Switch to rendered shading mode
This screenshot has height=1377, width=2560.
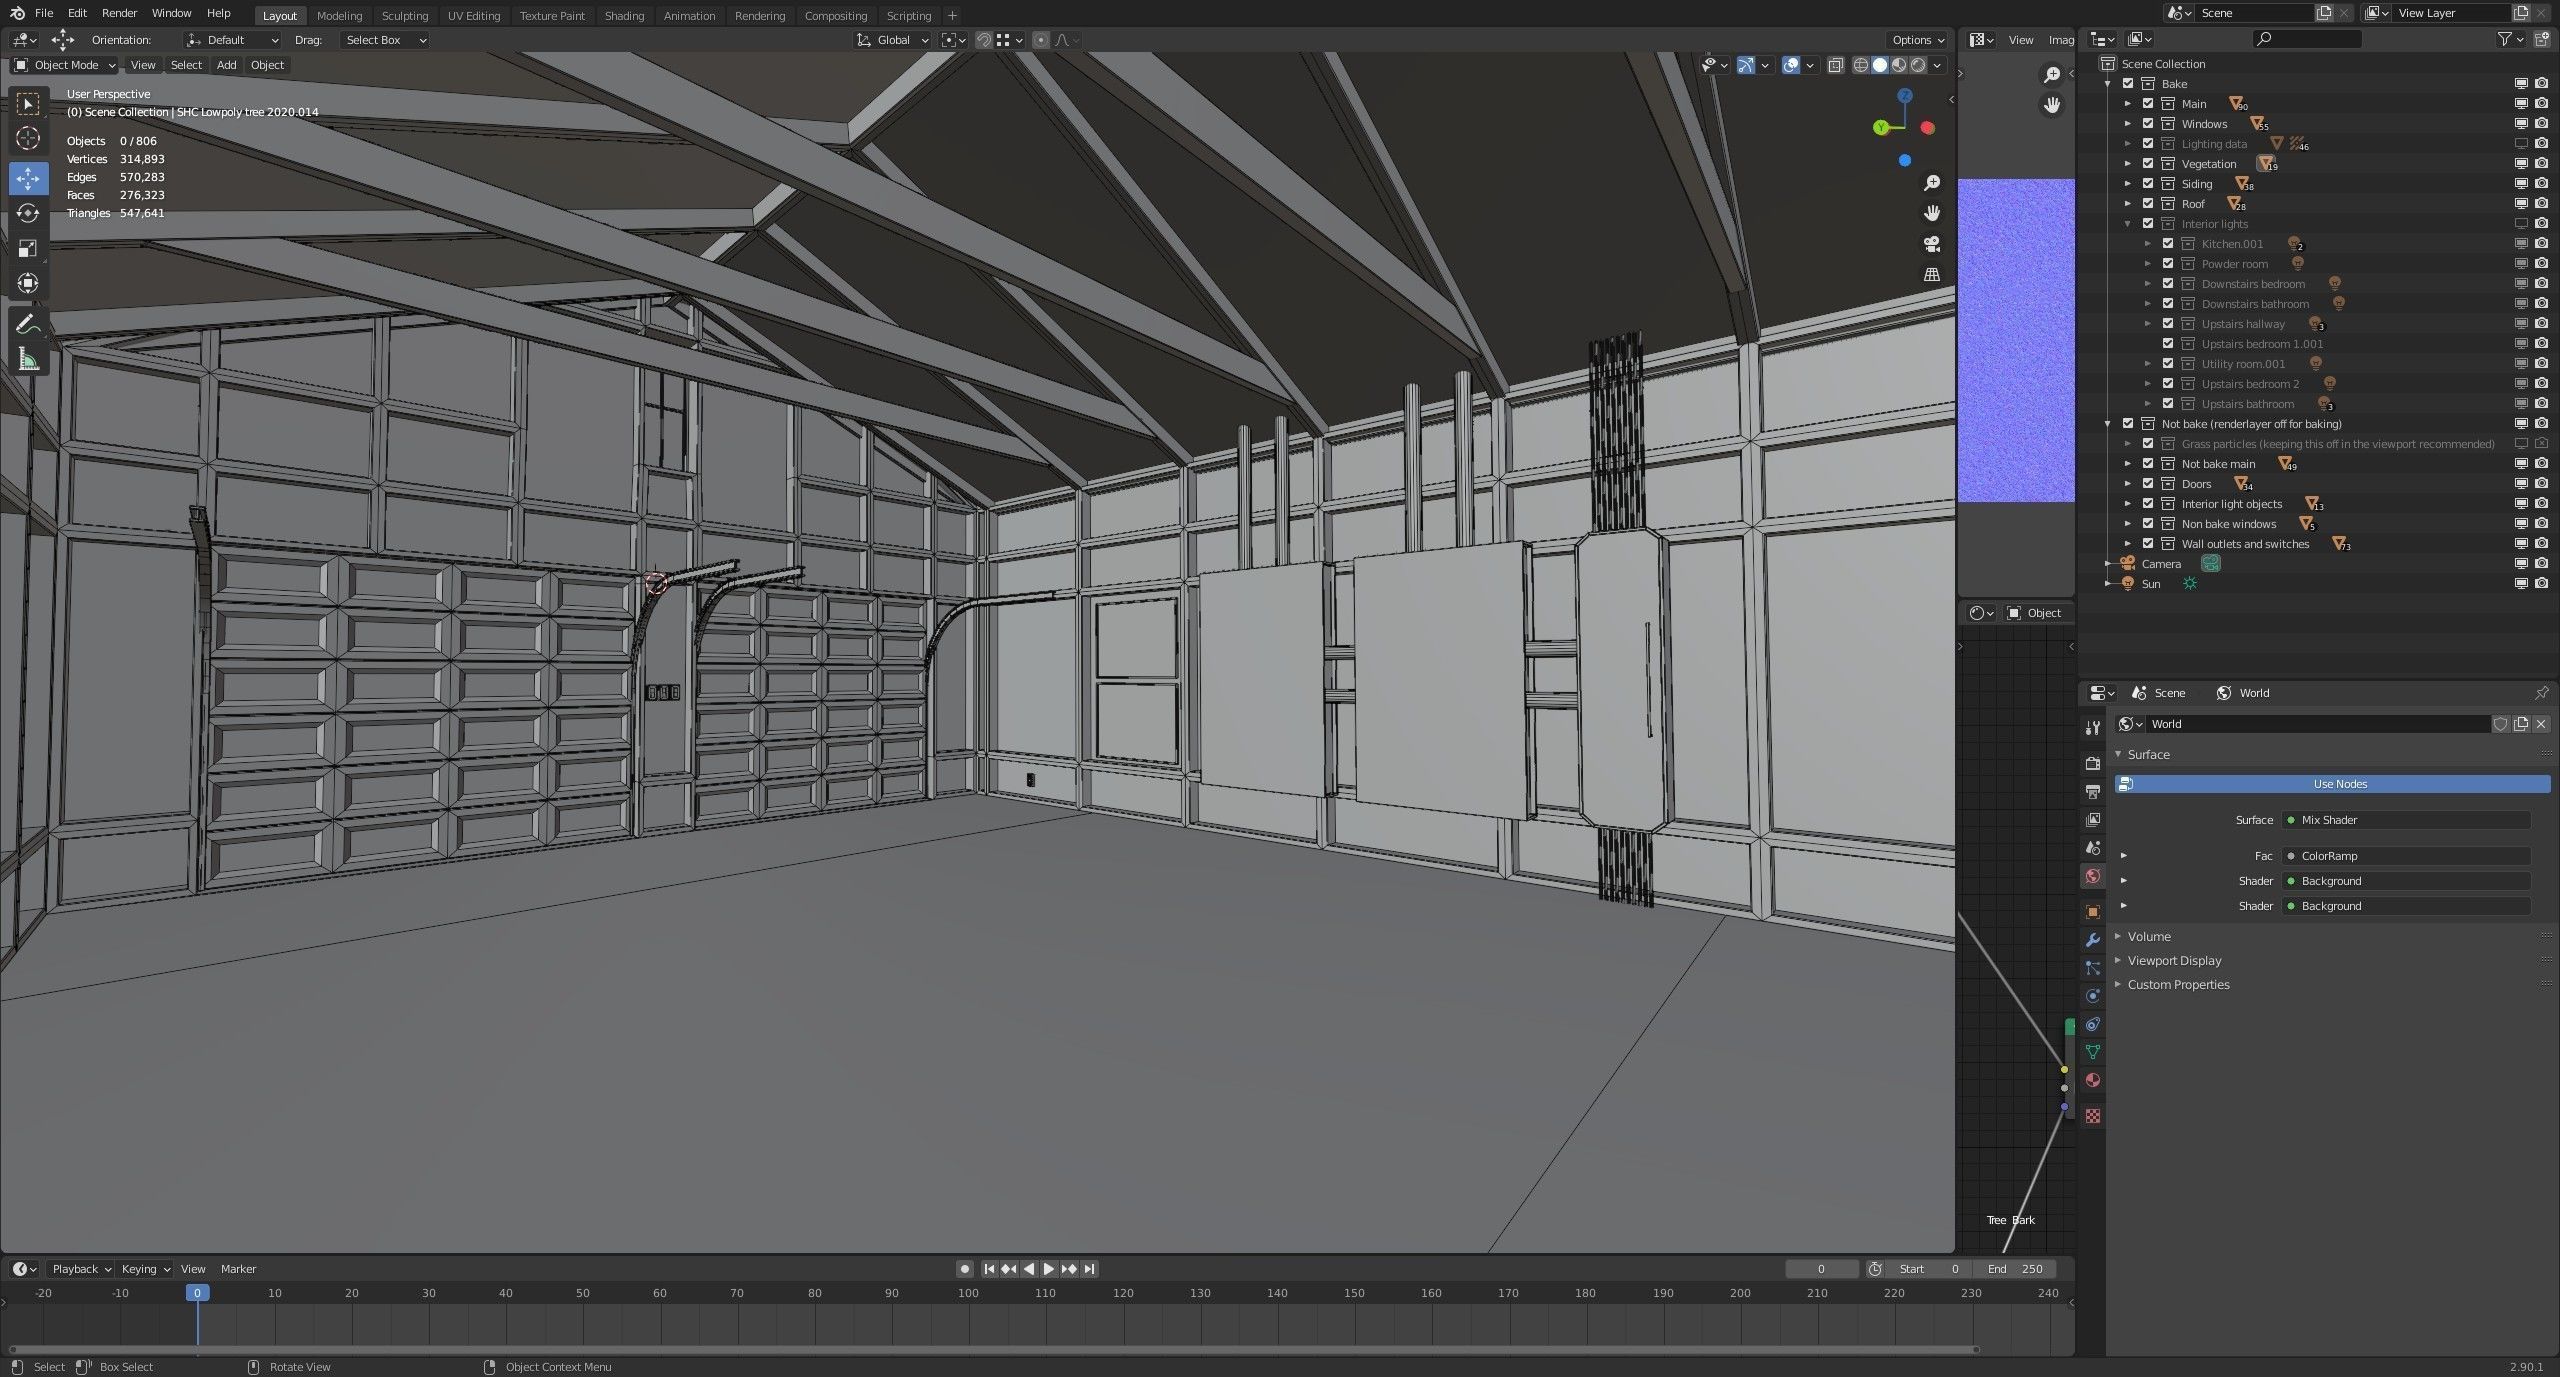point(1918,65)
